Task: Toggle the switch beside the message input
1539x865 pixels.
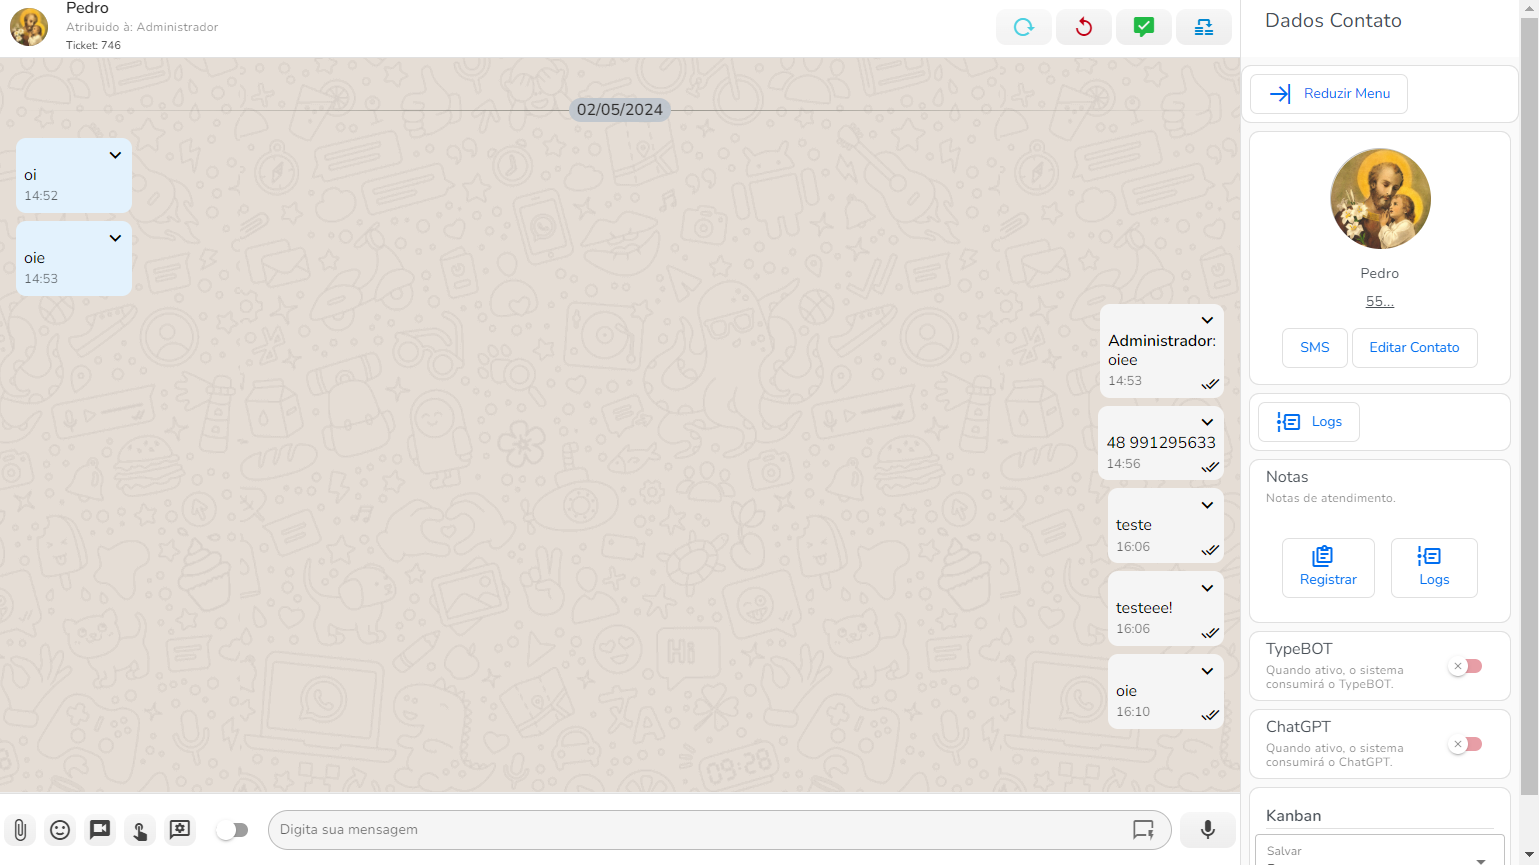Action: click(x=232, y=830)
